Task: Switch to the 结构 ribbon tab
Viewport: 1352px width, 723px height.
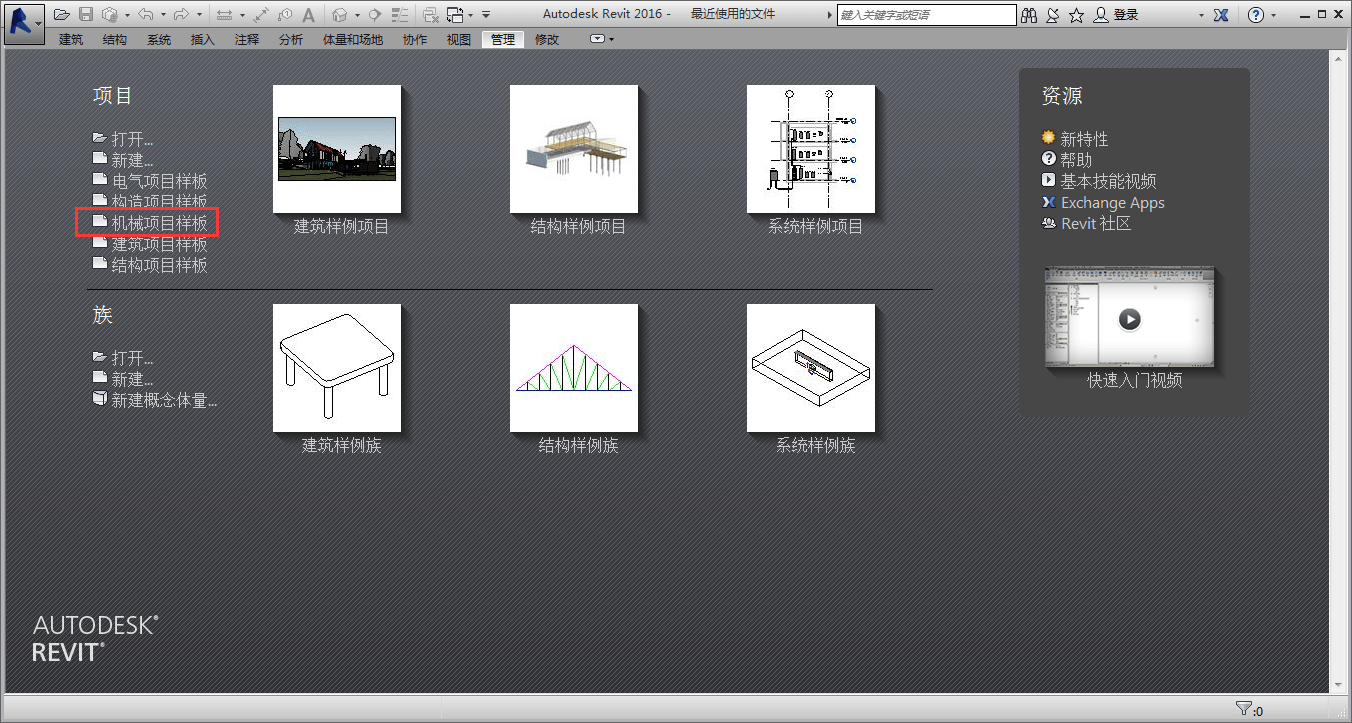Action: (115, 39)
